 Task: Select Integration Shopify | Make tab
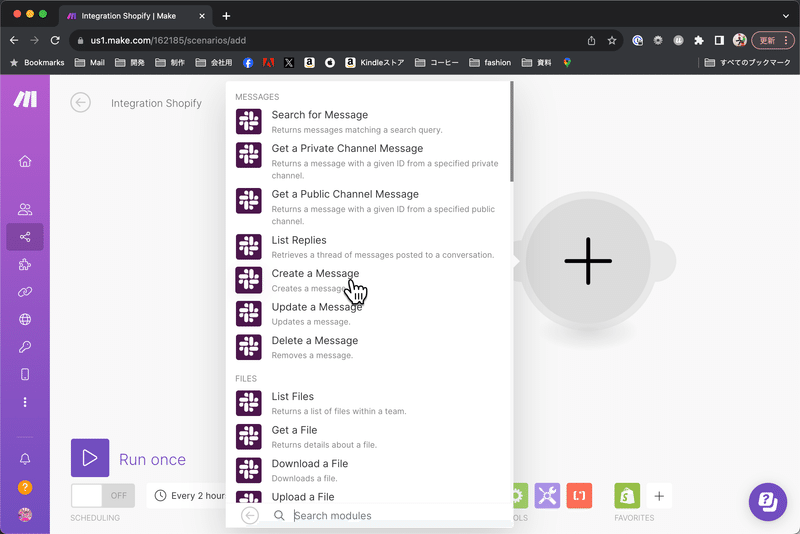[x=136, y=16]
